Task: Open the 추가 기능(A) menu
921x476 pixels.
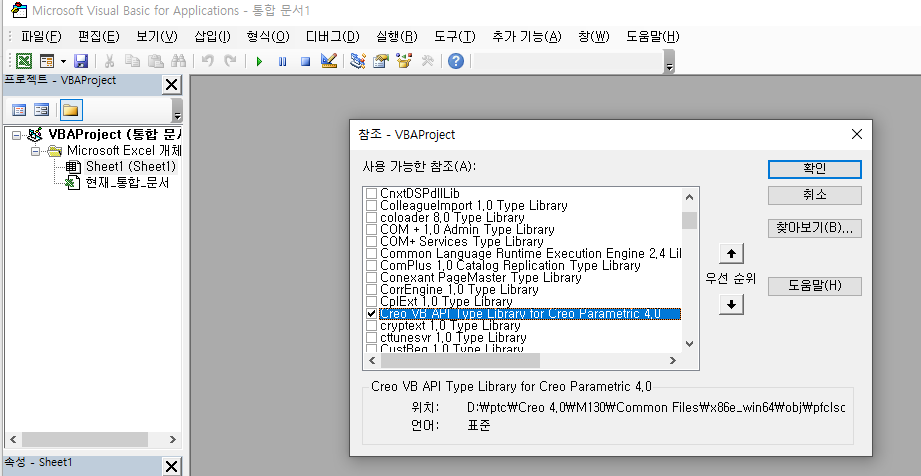Action: point(527,36)
